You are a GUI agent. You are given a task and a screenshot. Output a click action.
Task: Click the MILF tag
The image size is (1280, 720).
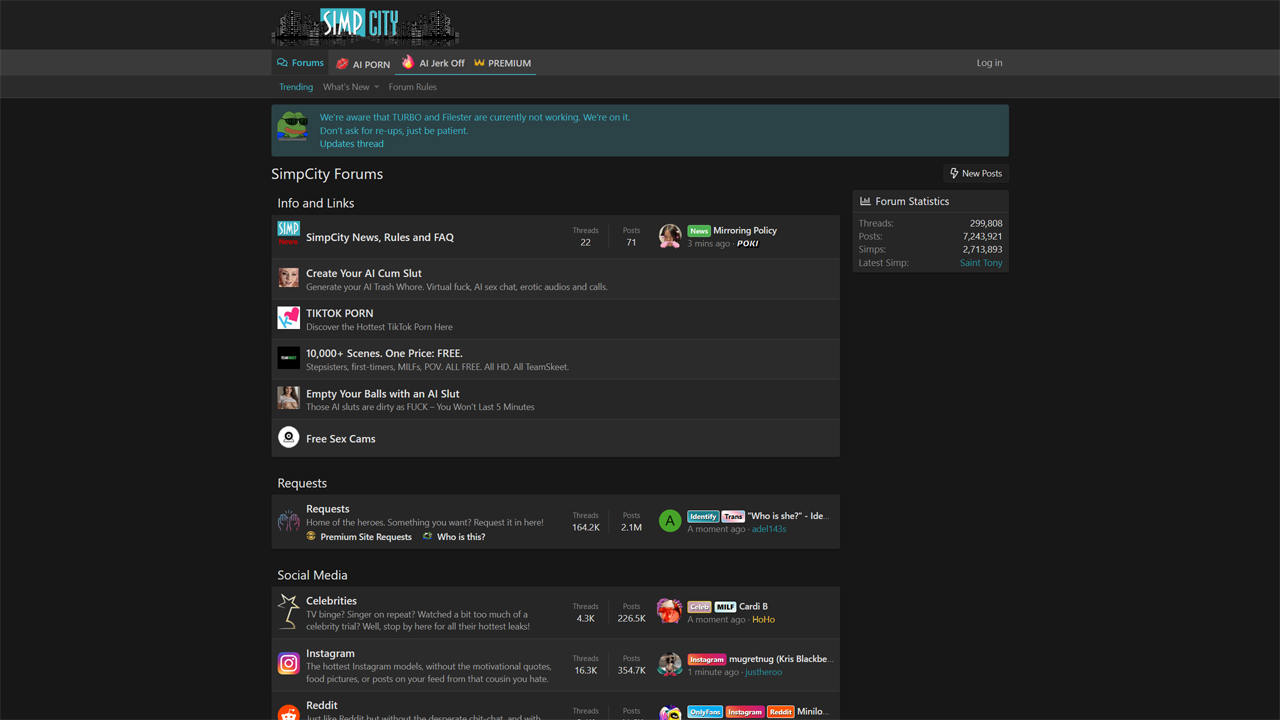725,607
